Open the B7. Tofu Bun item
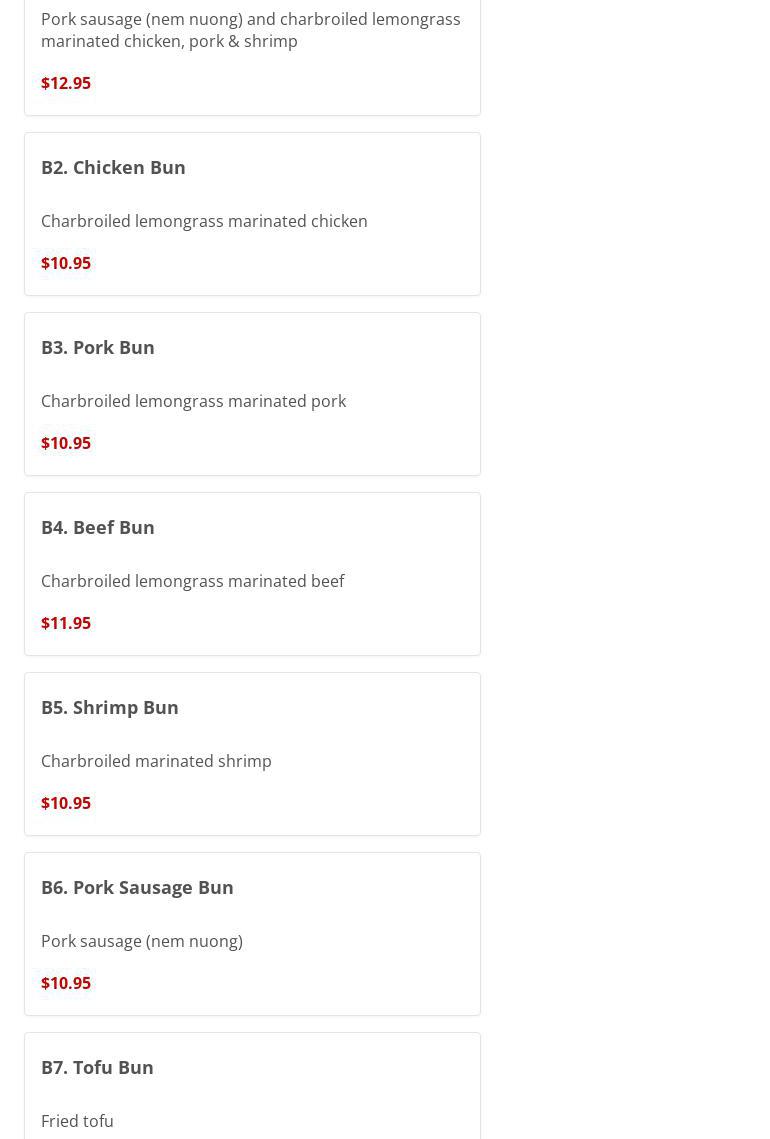Image resolution: width=770 pixels, height=1139 pixels. pos(97,1067)
